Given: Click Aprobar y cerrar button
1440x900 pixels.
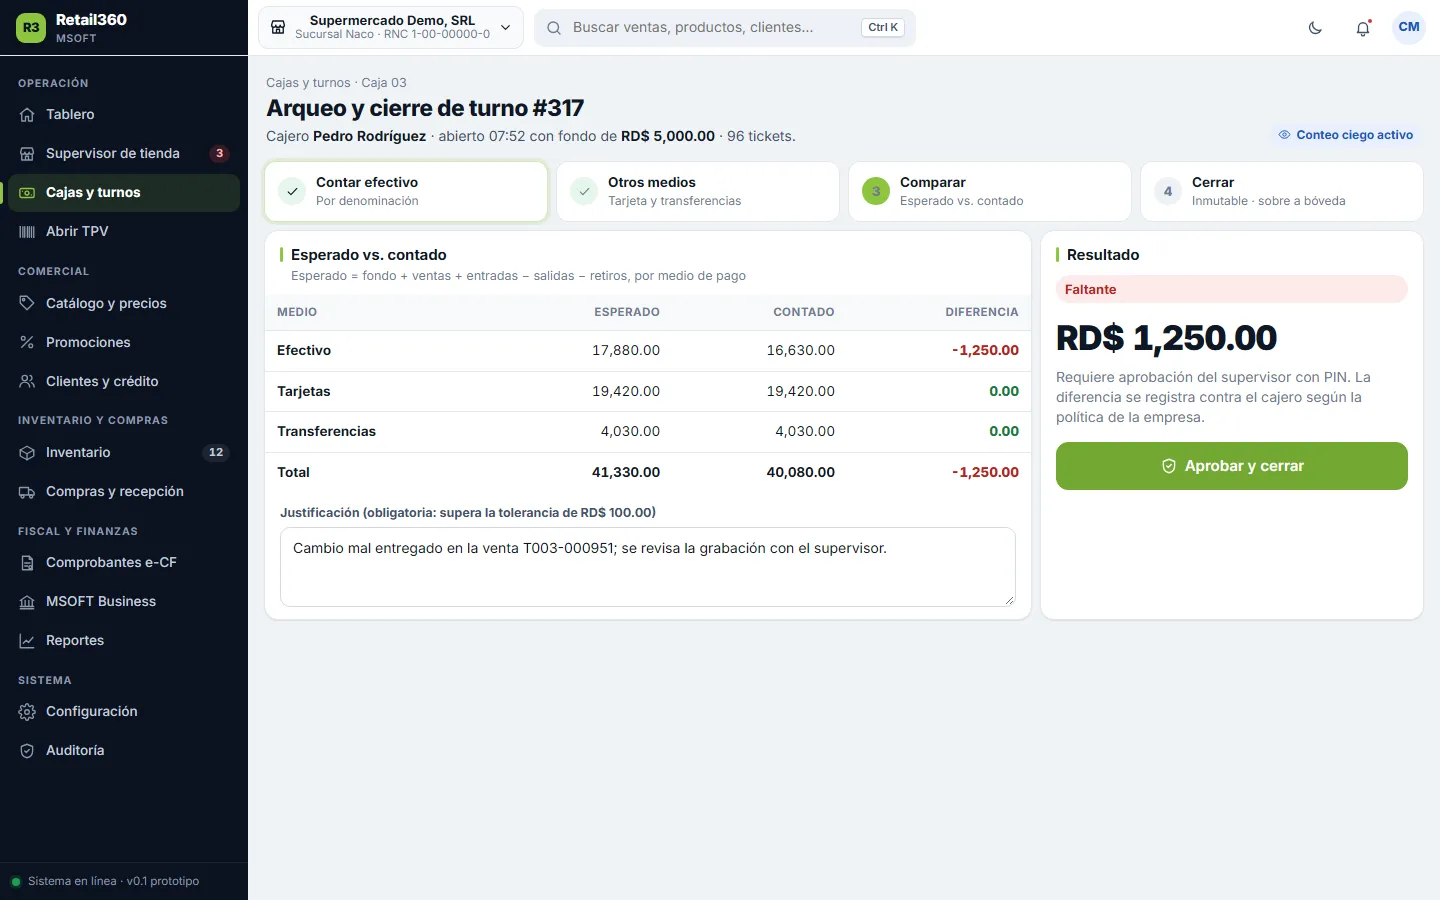Looking at the screenshot, I should 1232,466.
